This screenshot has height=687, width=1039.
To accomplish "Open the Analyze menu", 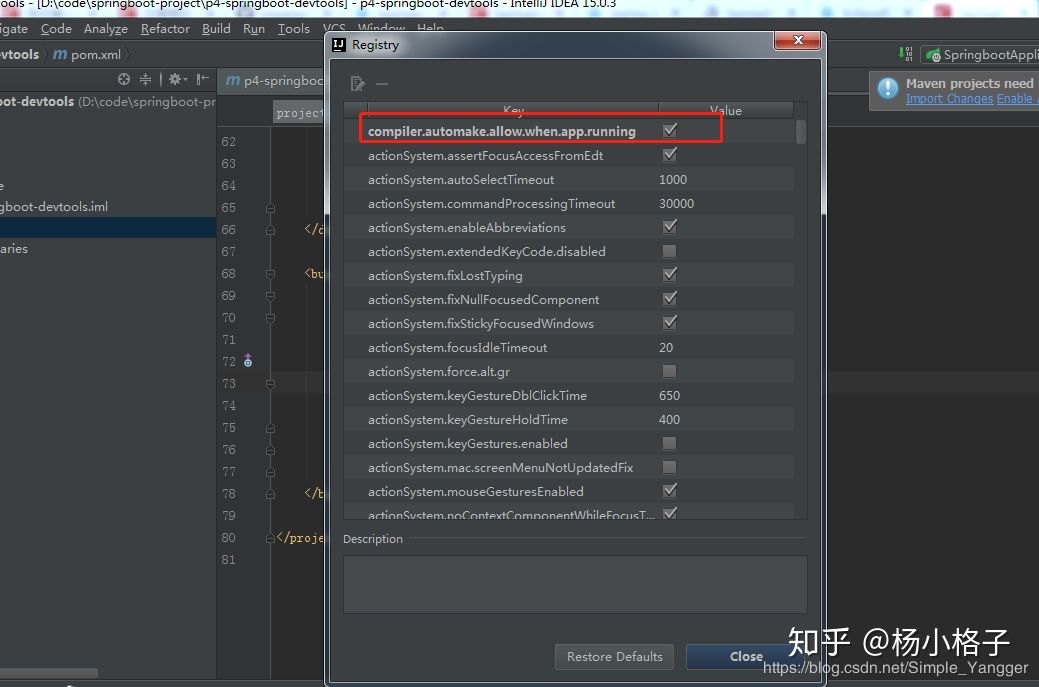I will 105,28.
